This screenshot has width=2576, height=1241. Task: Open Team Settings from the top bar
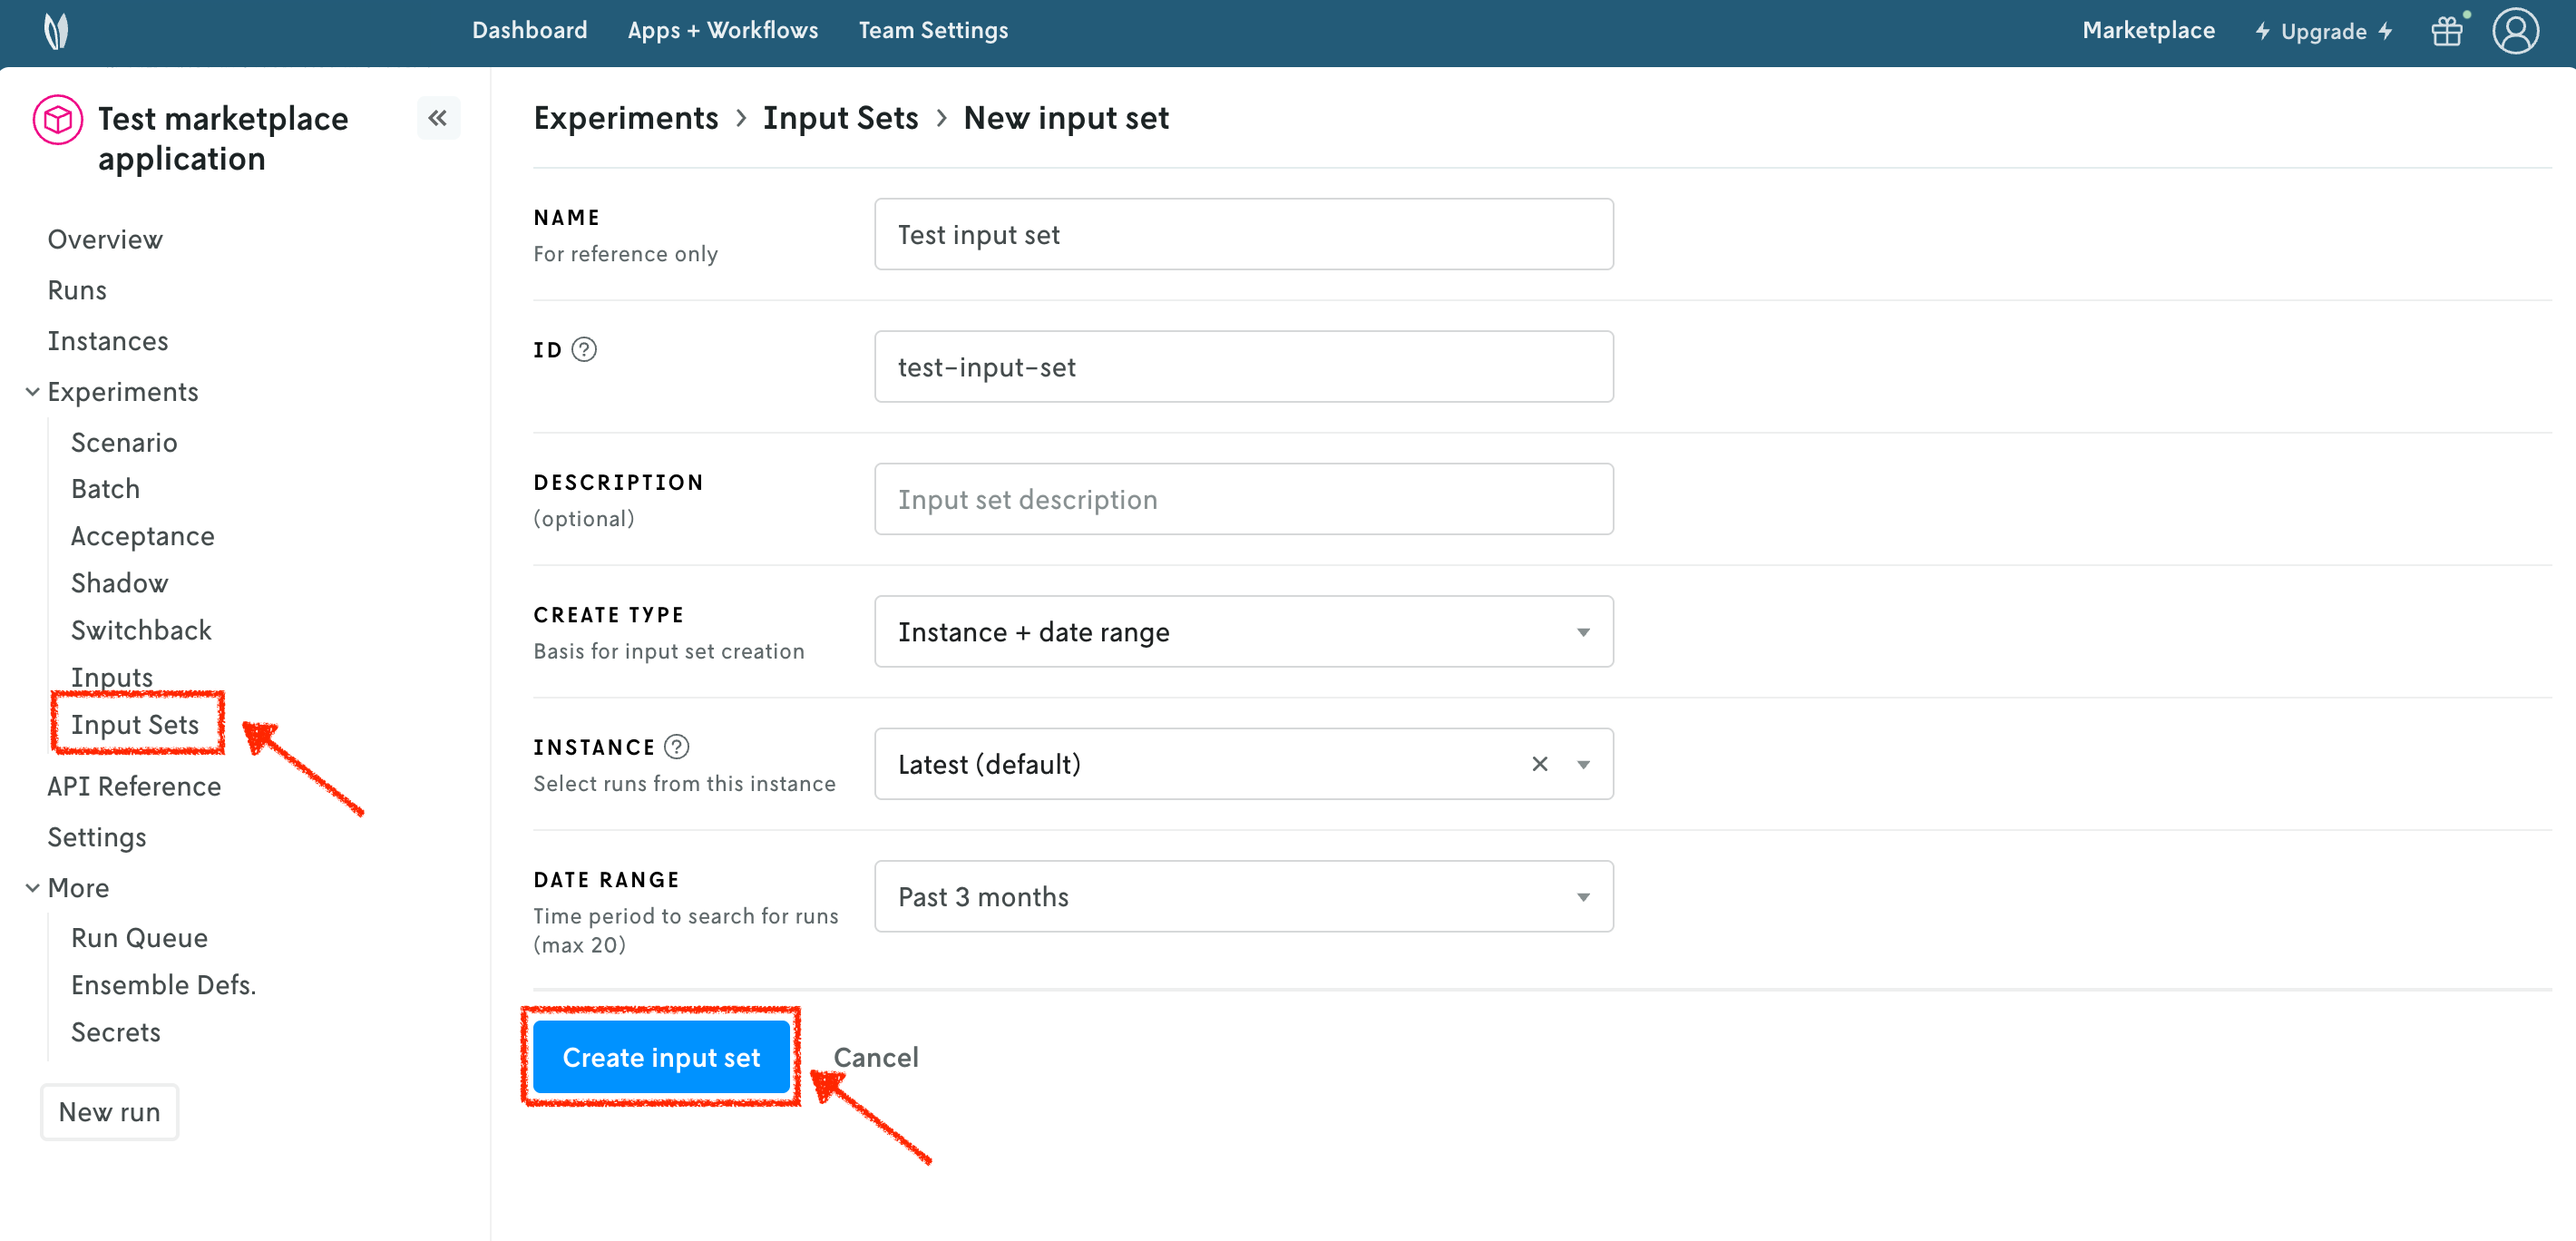[x=933, y=30]
